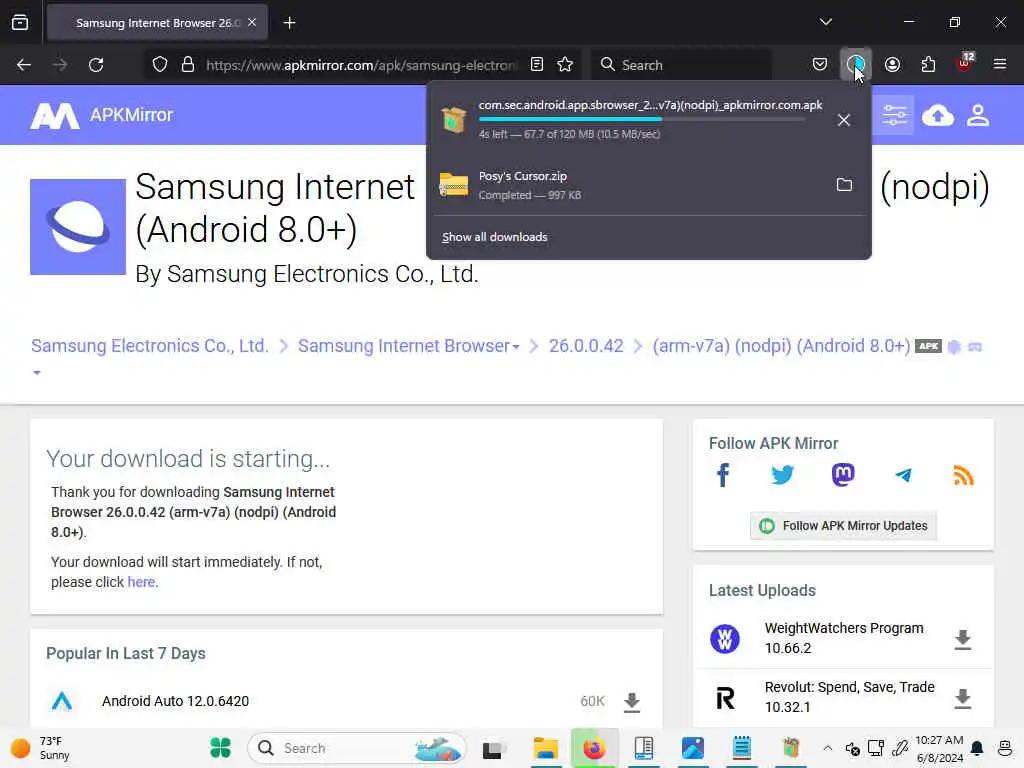
Task: Show hidden system tray icons
Action: [x=827, y=748]
